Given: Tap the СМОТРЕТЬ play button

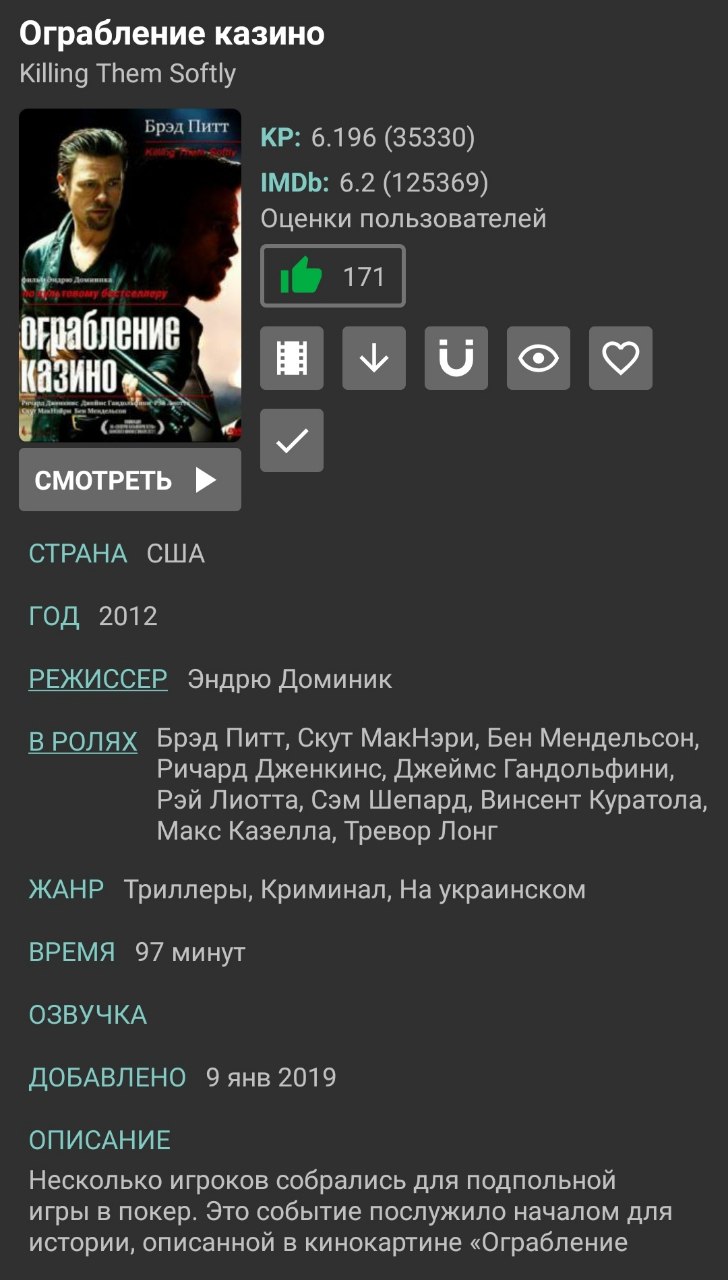Looking at the screenshot, I should click(130, 480).
